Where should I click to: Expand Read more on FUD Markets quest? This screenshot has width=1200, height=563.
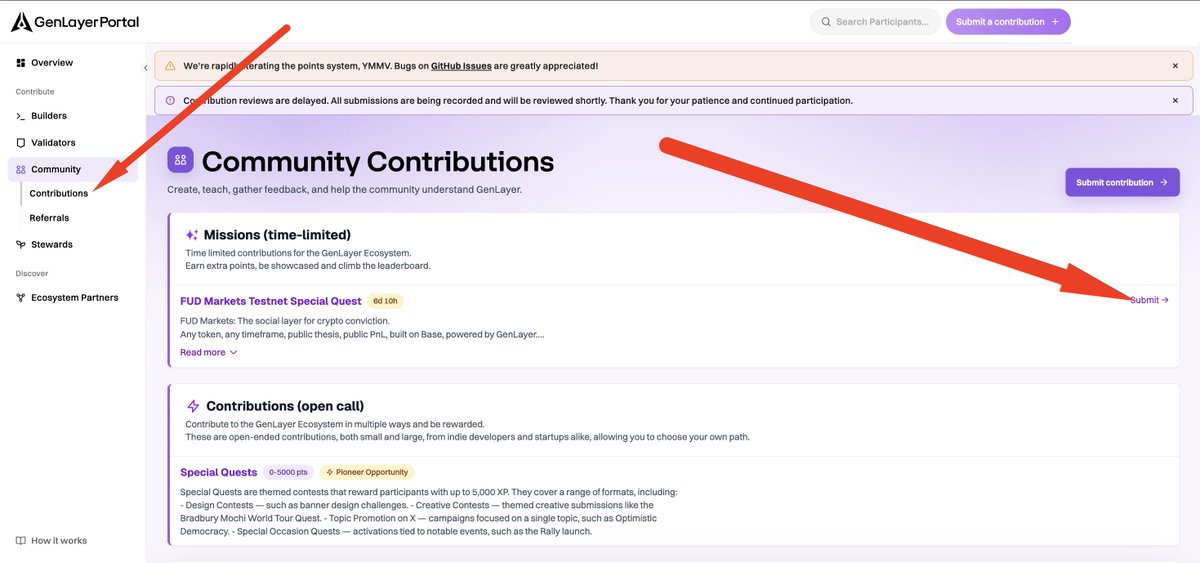pos(209,353)
